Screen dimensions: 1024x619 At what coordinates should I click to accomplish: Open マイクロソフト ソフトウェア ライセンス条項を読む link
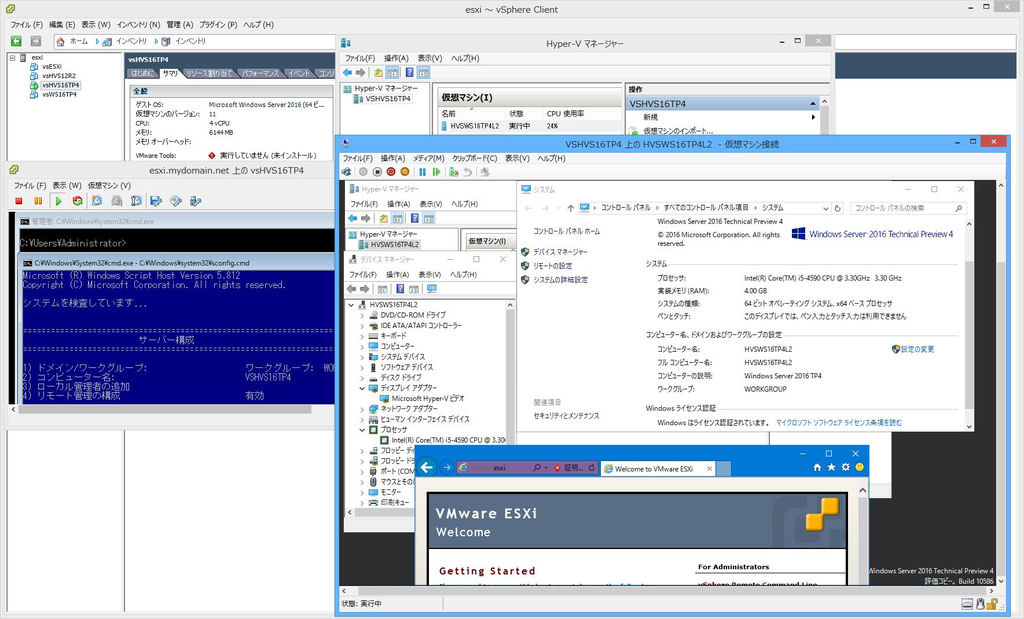(x=839, y=422)
